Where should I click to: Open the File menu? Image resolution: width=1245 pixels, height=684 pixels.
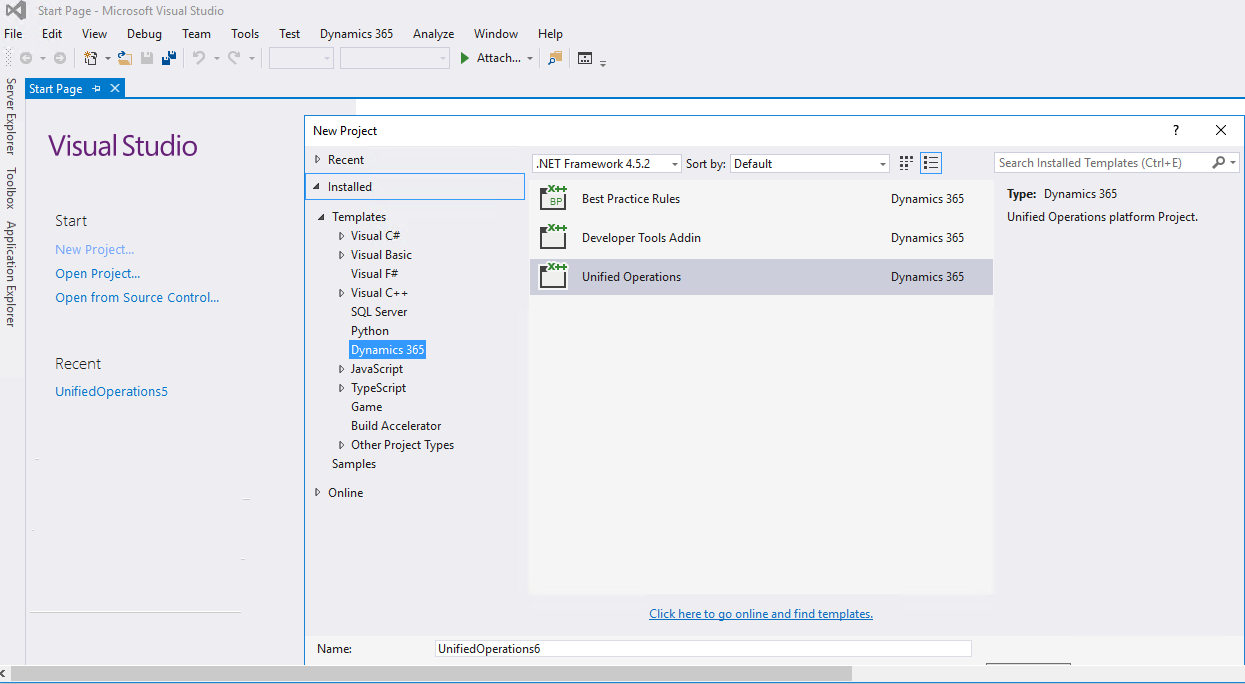tap(13, 33)
